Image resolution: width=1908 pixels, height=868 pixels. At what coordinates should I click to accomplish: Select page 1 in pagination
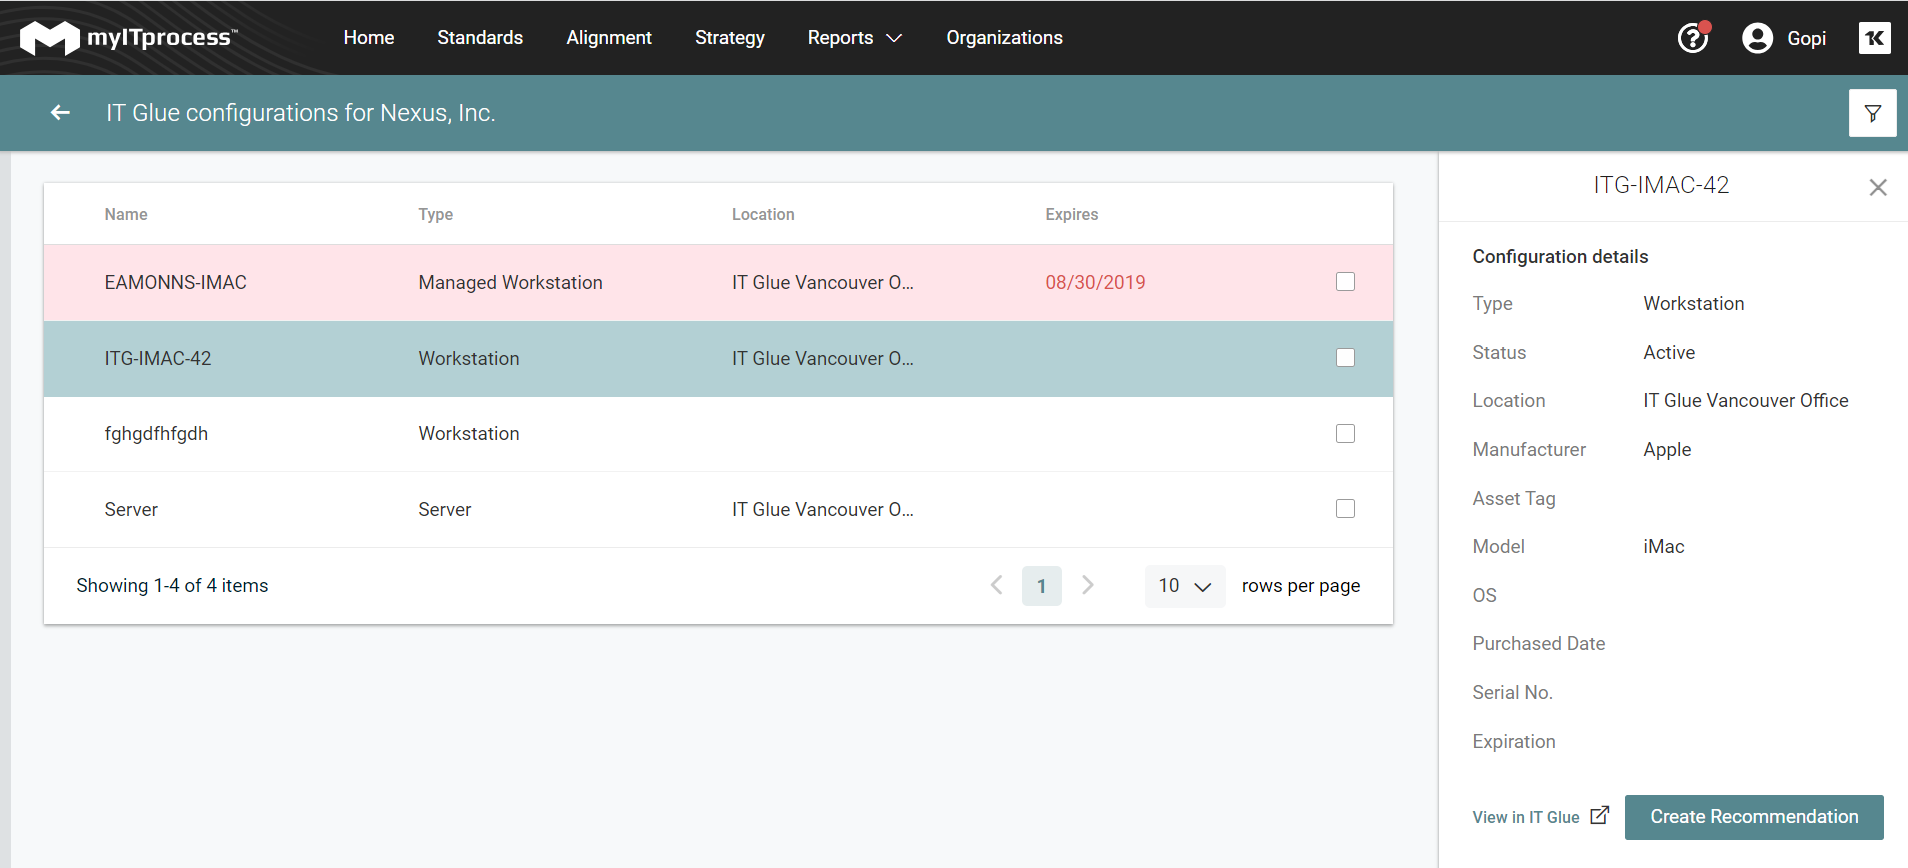pyautogui.click(x=1041, y=586)
